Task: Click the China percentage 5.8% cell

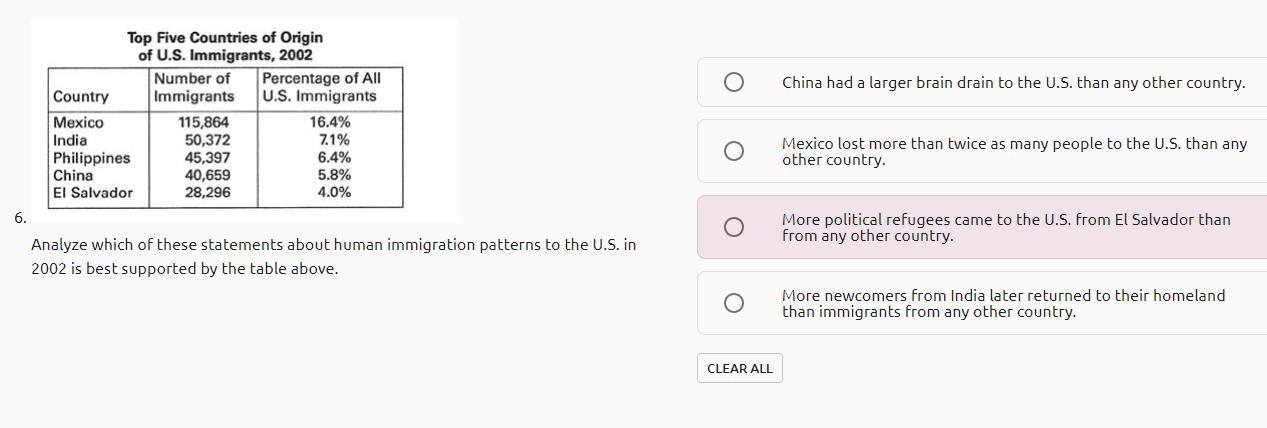Action: (334, 175)
